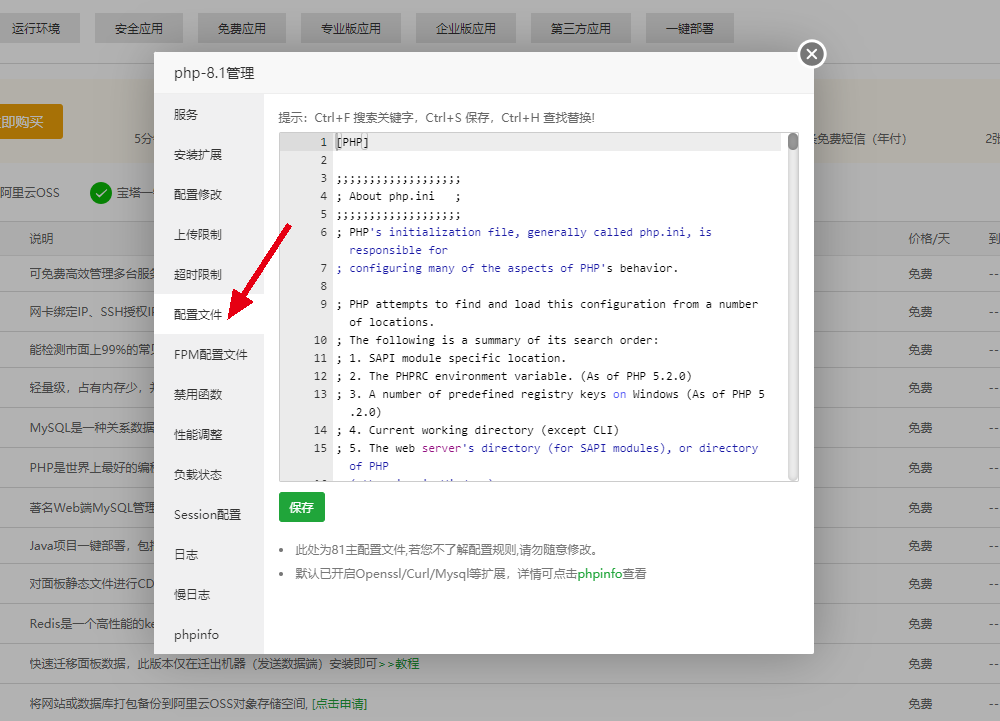Viewport: 1000px width, 721px height.
Task: Open 禁用函数 section
Action: pyautogui.click(x=198, y=395)
